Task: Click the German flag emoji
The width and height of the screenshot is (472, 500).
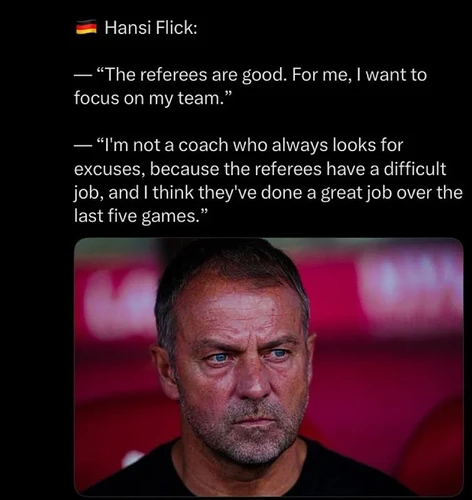Action: pos(86,27)
